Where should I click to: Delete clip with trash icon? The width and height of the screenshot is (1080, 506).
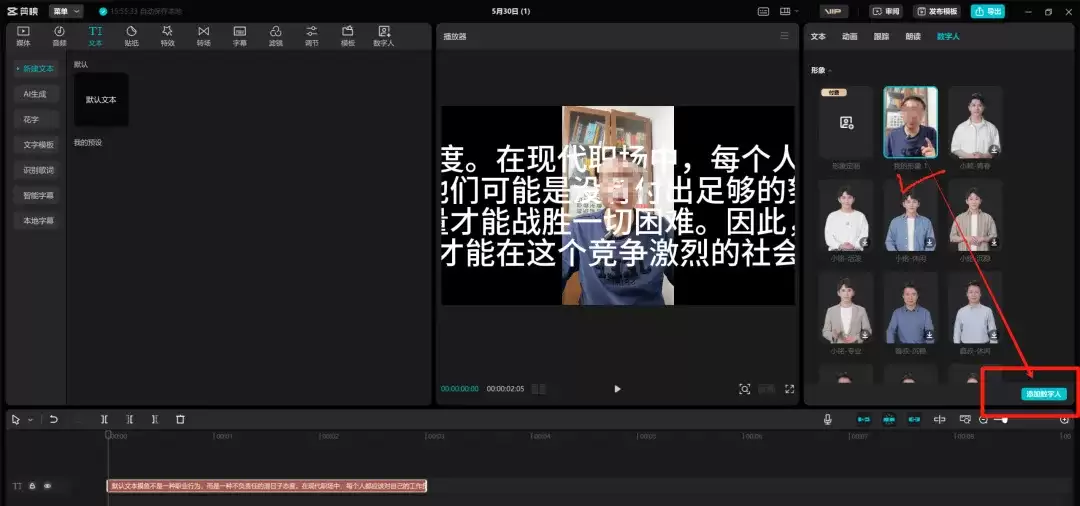[180, 419]
